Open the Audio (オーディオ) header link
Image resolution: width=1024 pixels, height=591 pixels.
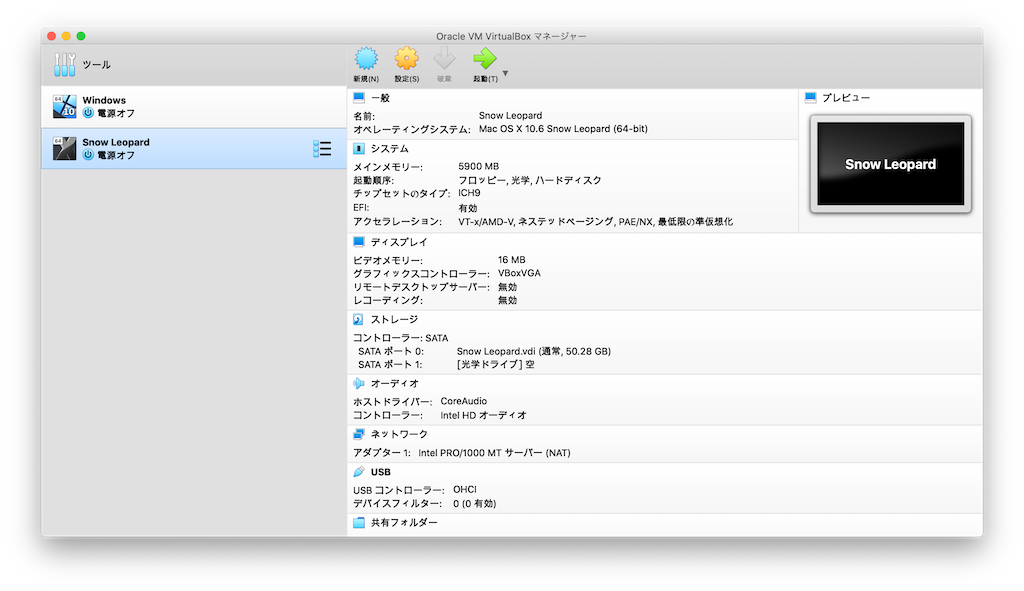pyautogui.click(x=394, y=383)
